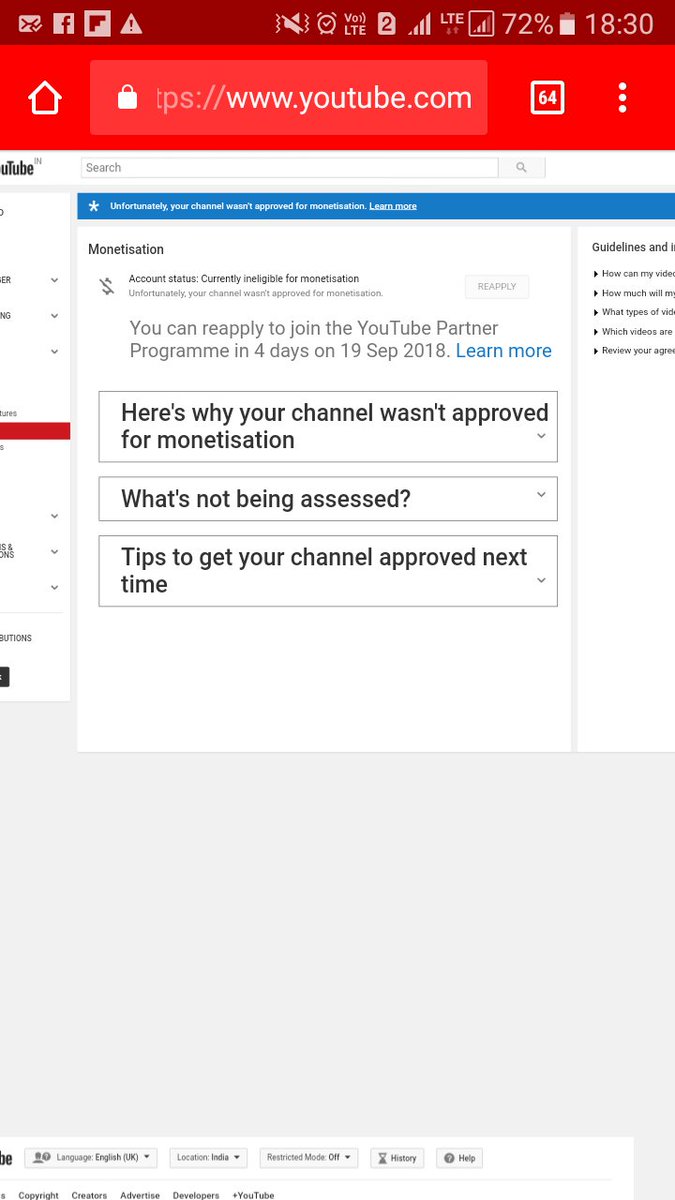Click the Monetisation heading text
Image resolution: width=675 pixels, height=1200 pixels.
pos(126,249)
